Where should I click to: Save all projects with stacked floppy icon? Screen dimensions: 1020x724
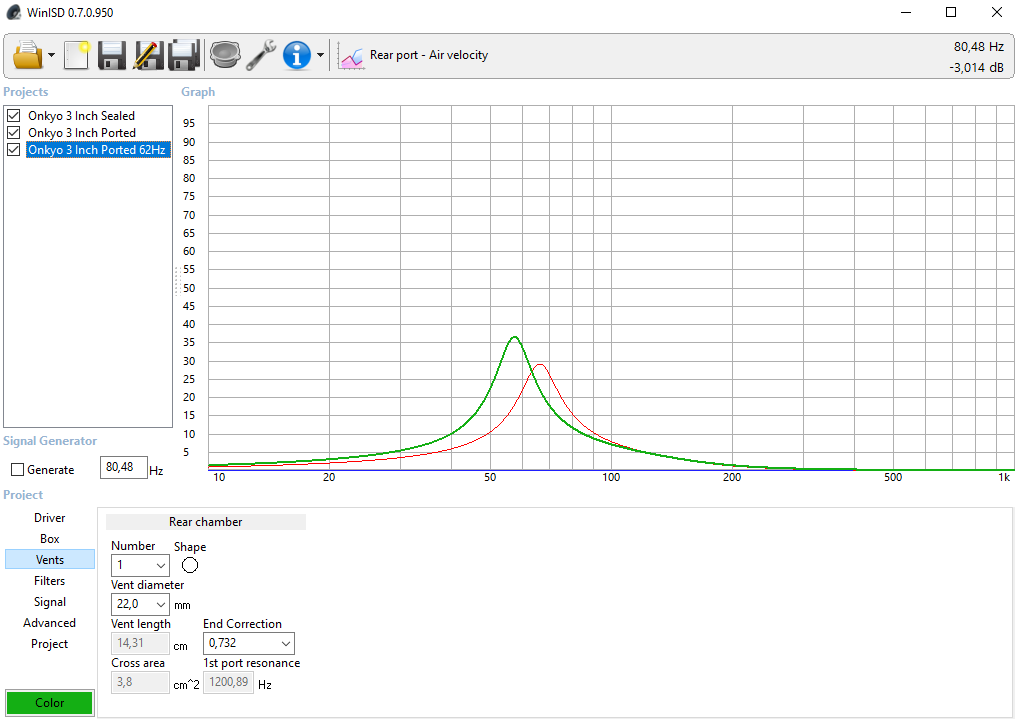pos(184,55)
